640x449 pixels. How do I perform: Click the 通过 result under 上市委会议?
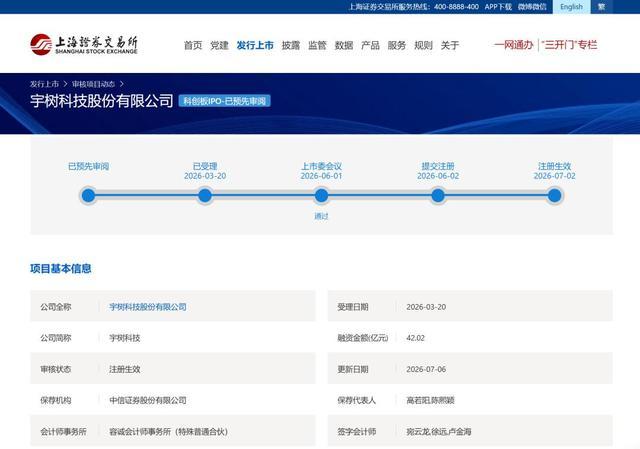pyautogui.click(x=321, y=216)
